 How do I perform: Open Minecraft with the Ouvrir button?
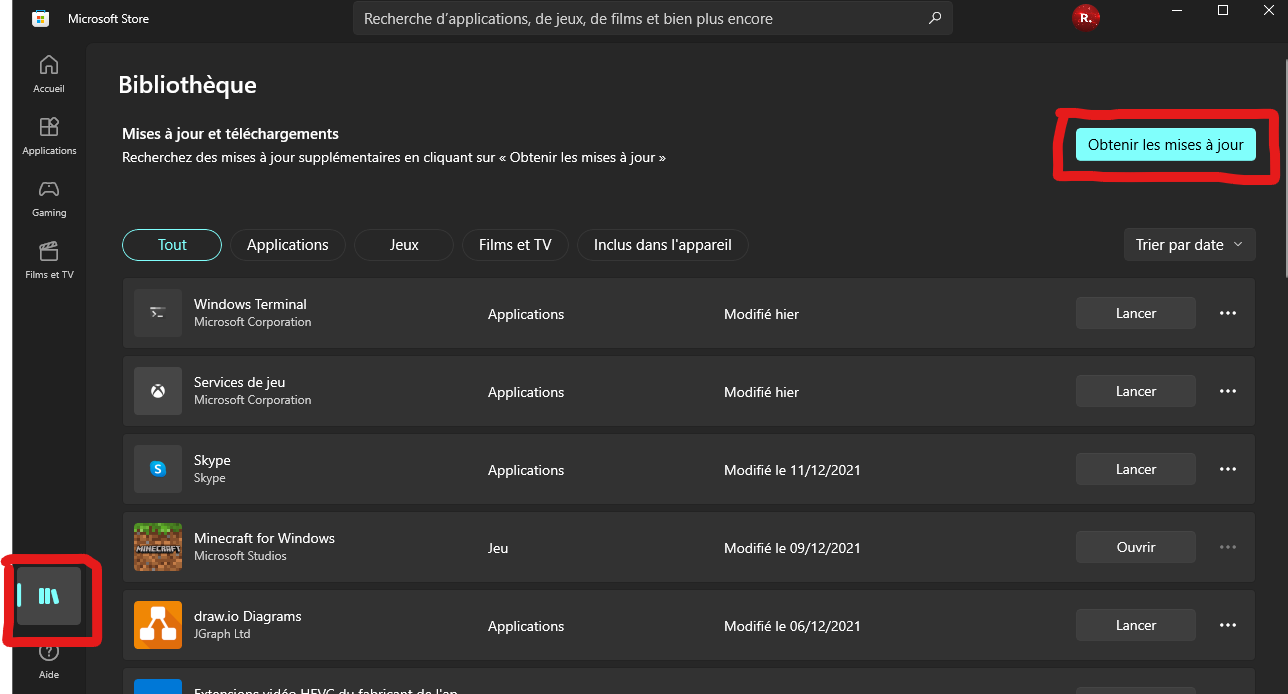(x=1136, y=547)
